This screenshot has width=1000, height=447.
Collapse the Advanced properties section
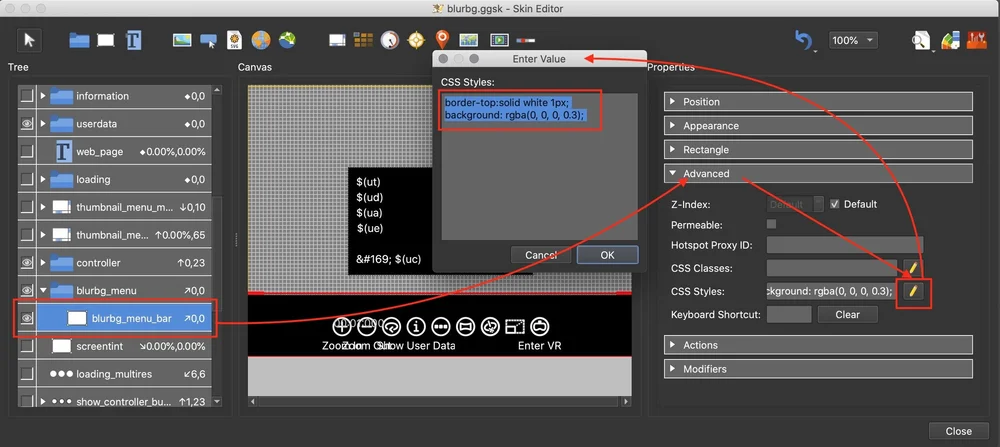tap(818, 173)
